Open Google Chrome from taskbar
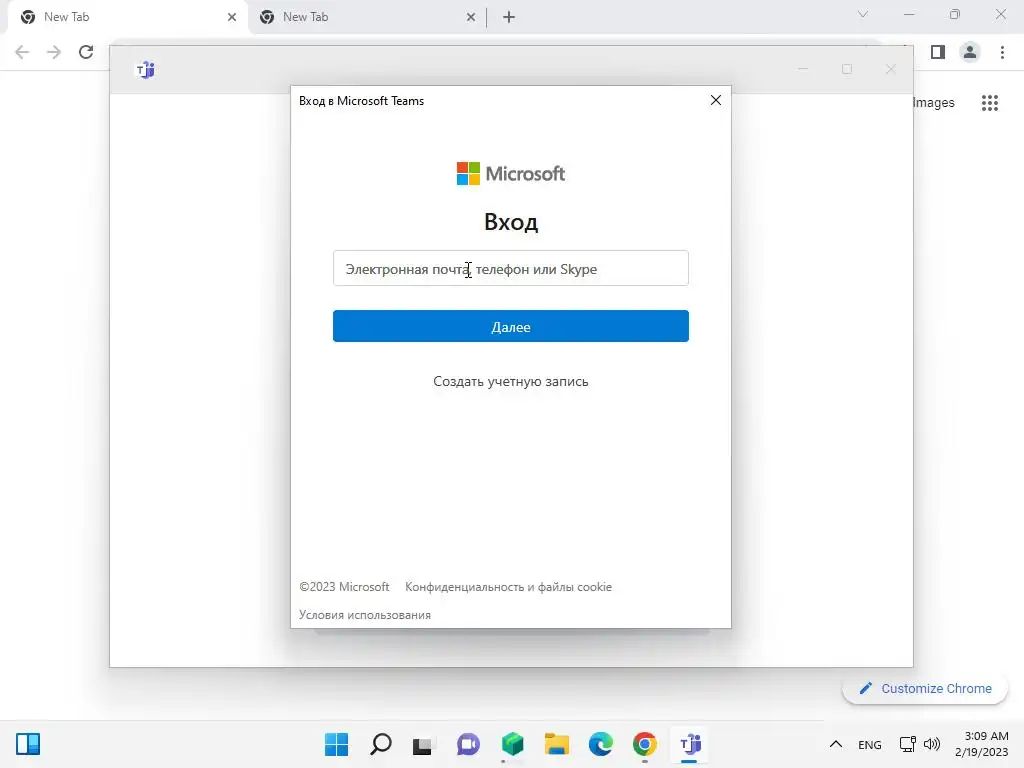The width and height of the screenshot is (1024, 768). (645, 744)
